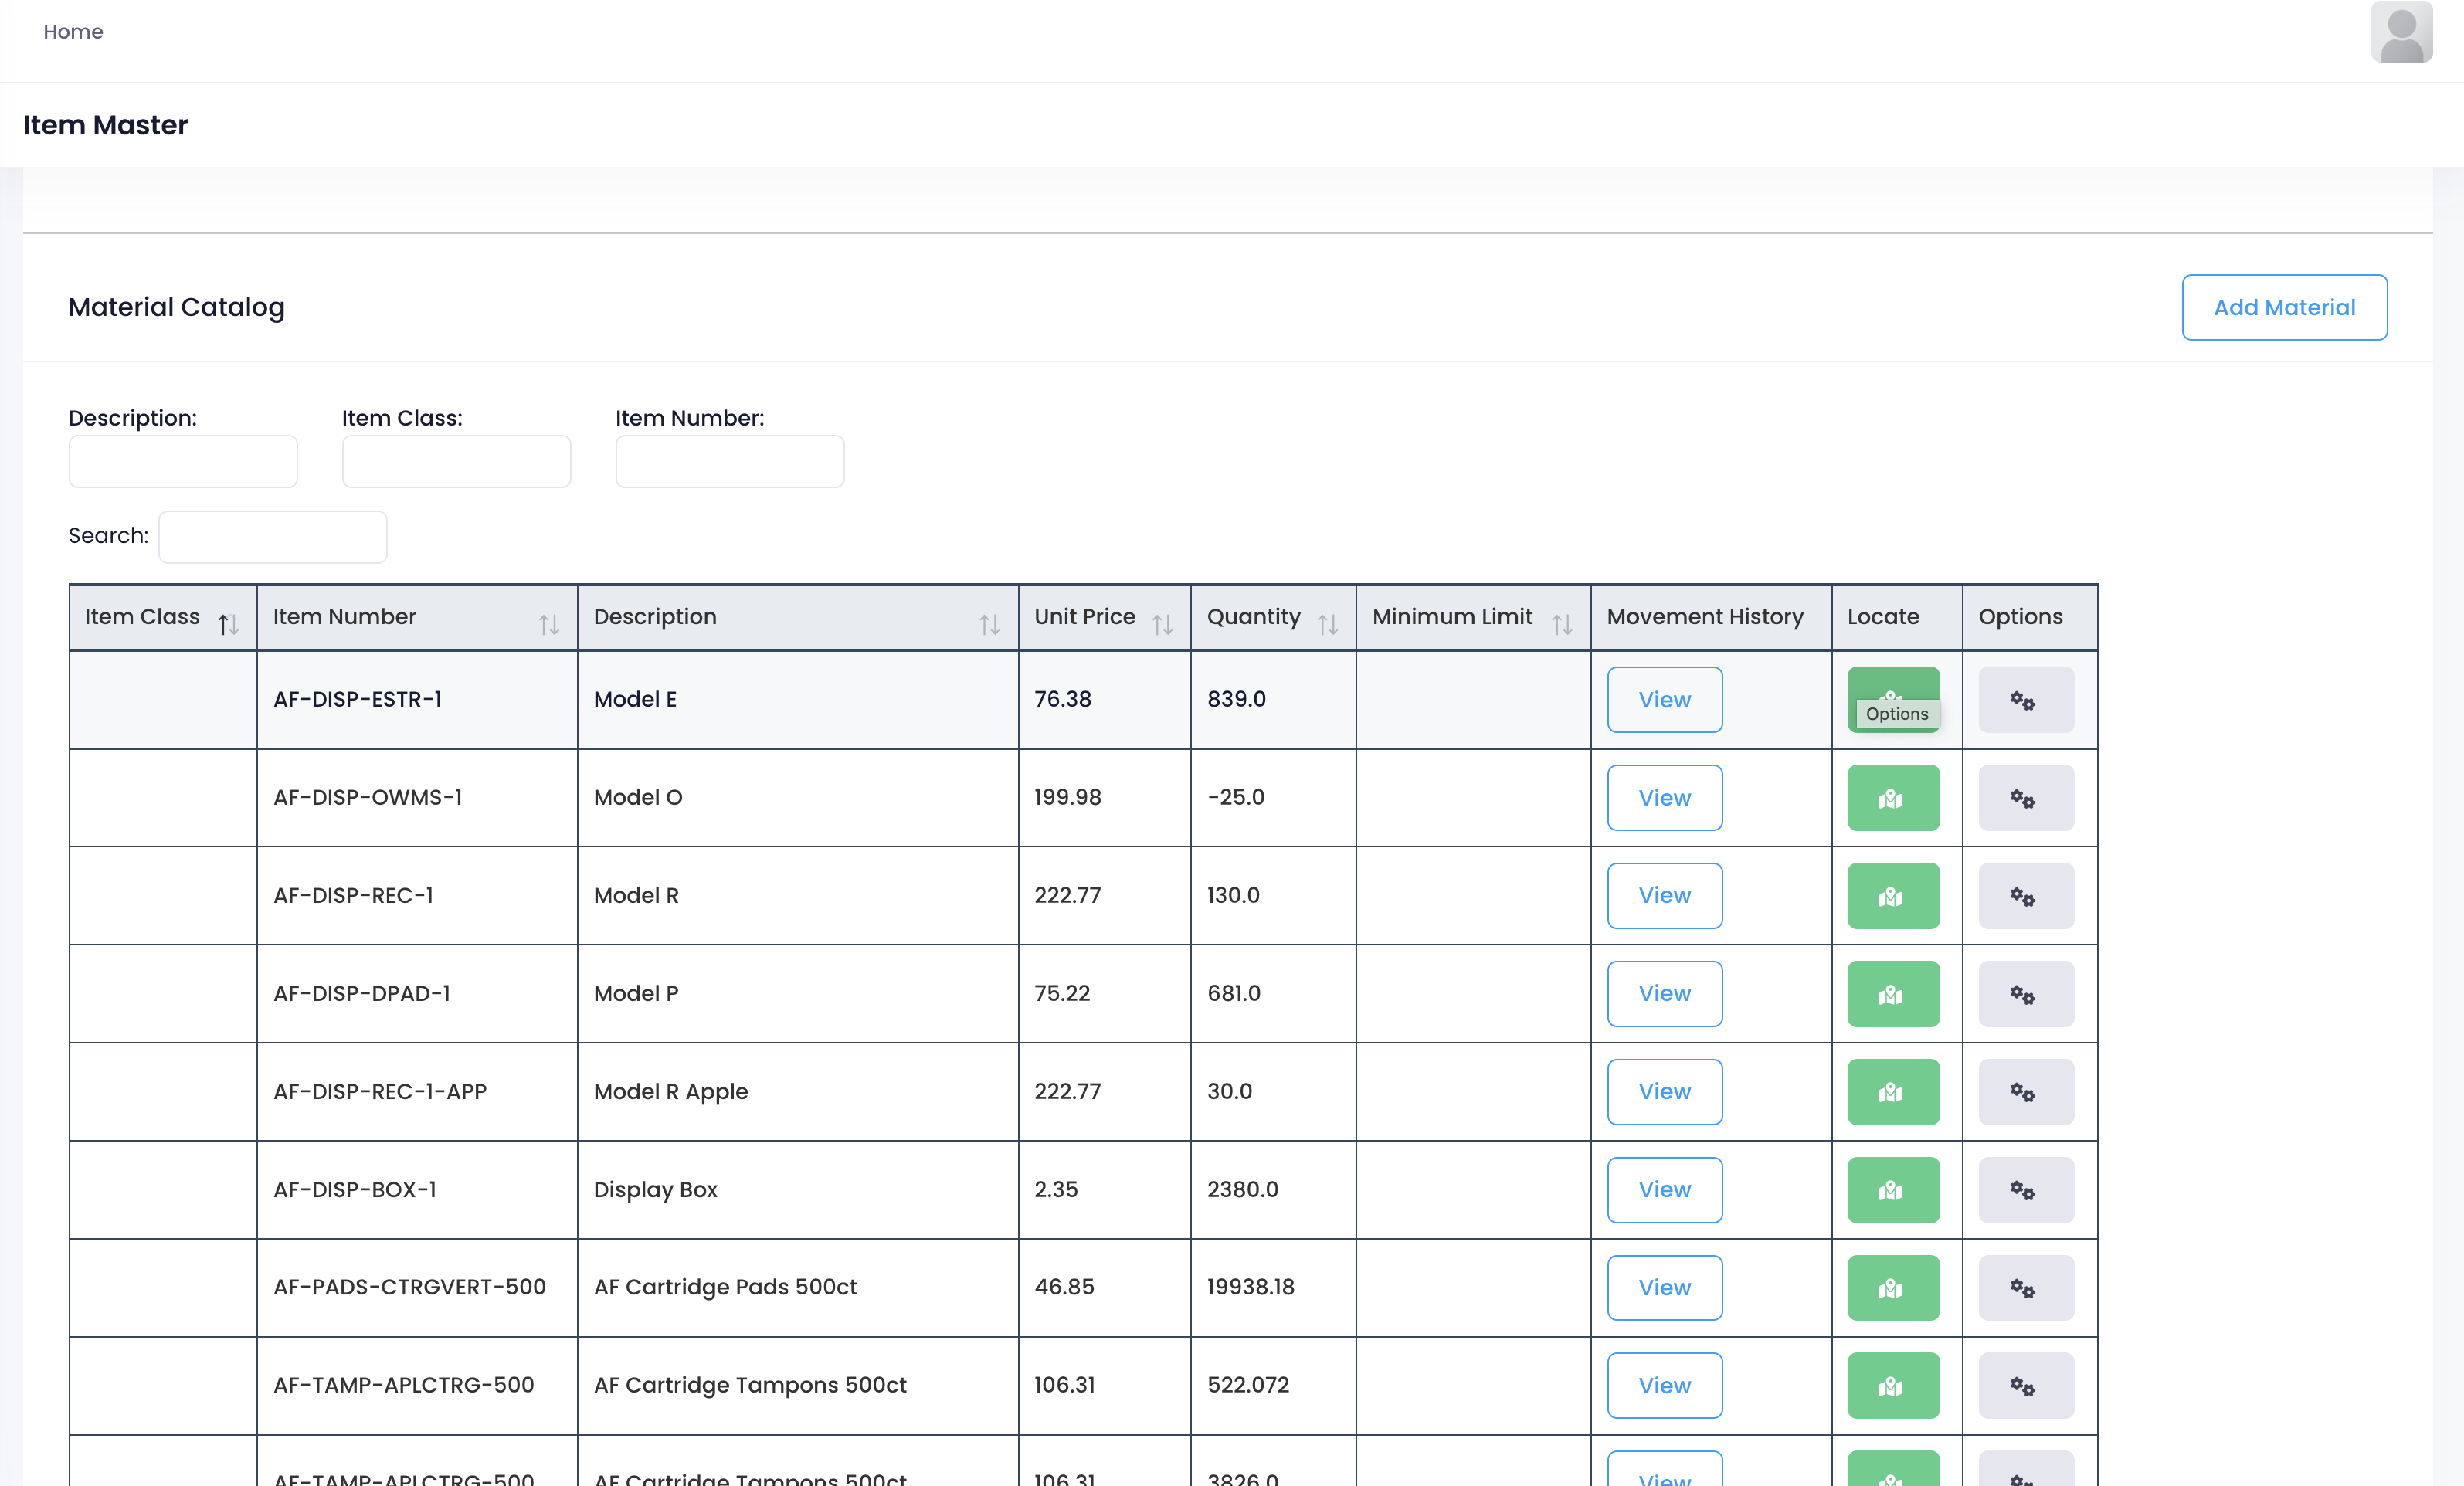Screen dimensions: 2464x1486
Task: Click the locate map icon for Model O
Action: 1892,797
